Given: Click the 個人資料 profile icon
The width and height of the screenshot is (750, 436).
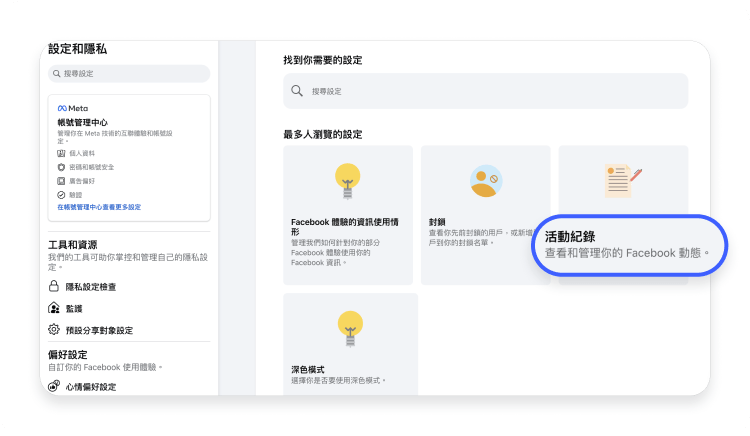Looking at the screenshot, I should (x=61, y=153).
